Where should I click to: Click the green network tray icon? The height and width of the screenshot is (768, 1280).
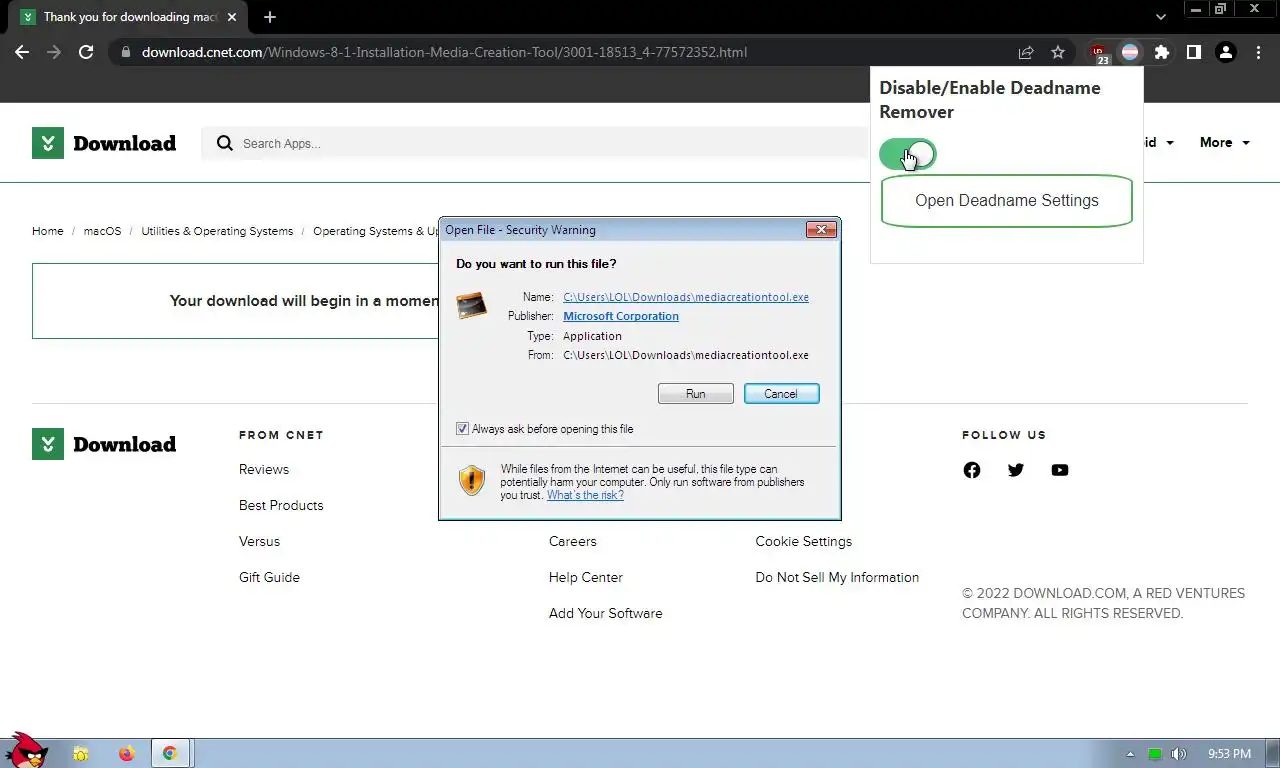1155,754
